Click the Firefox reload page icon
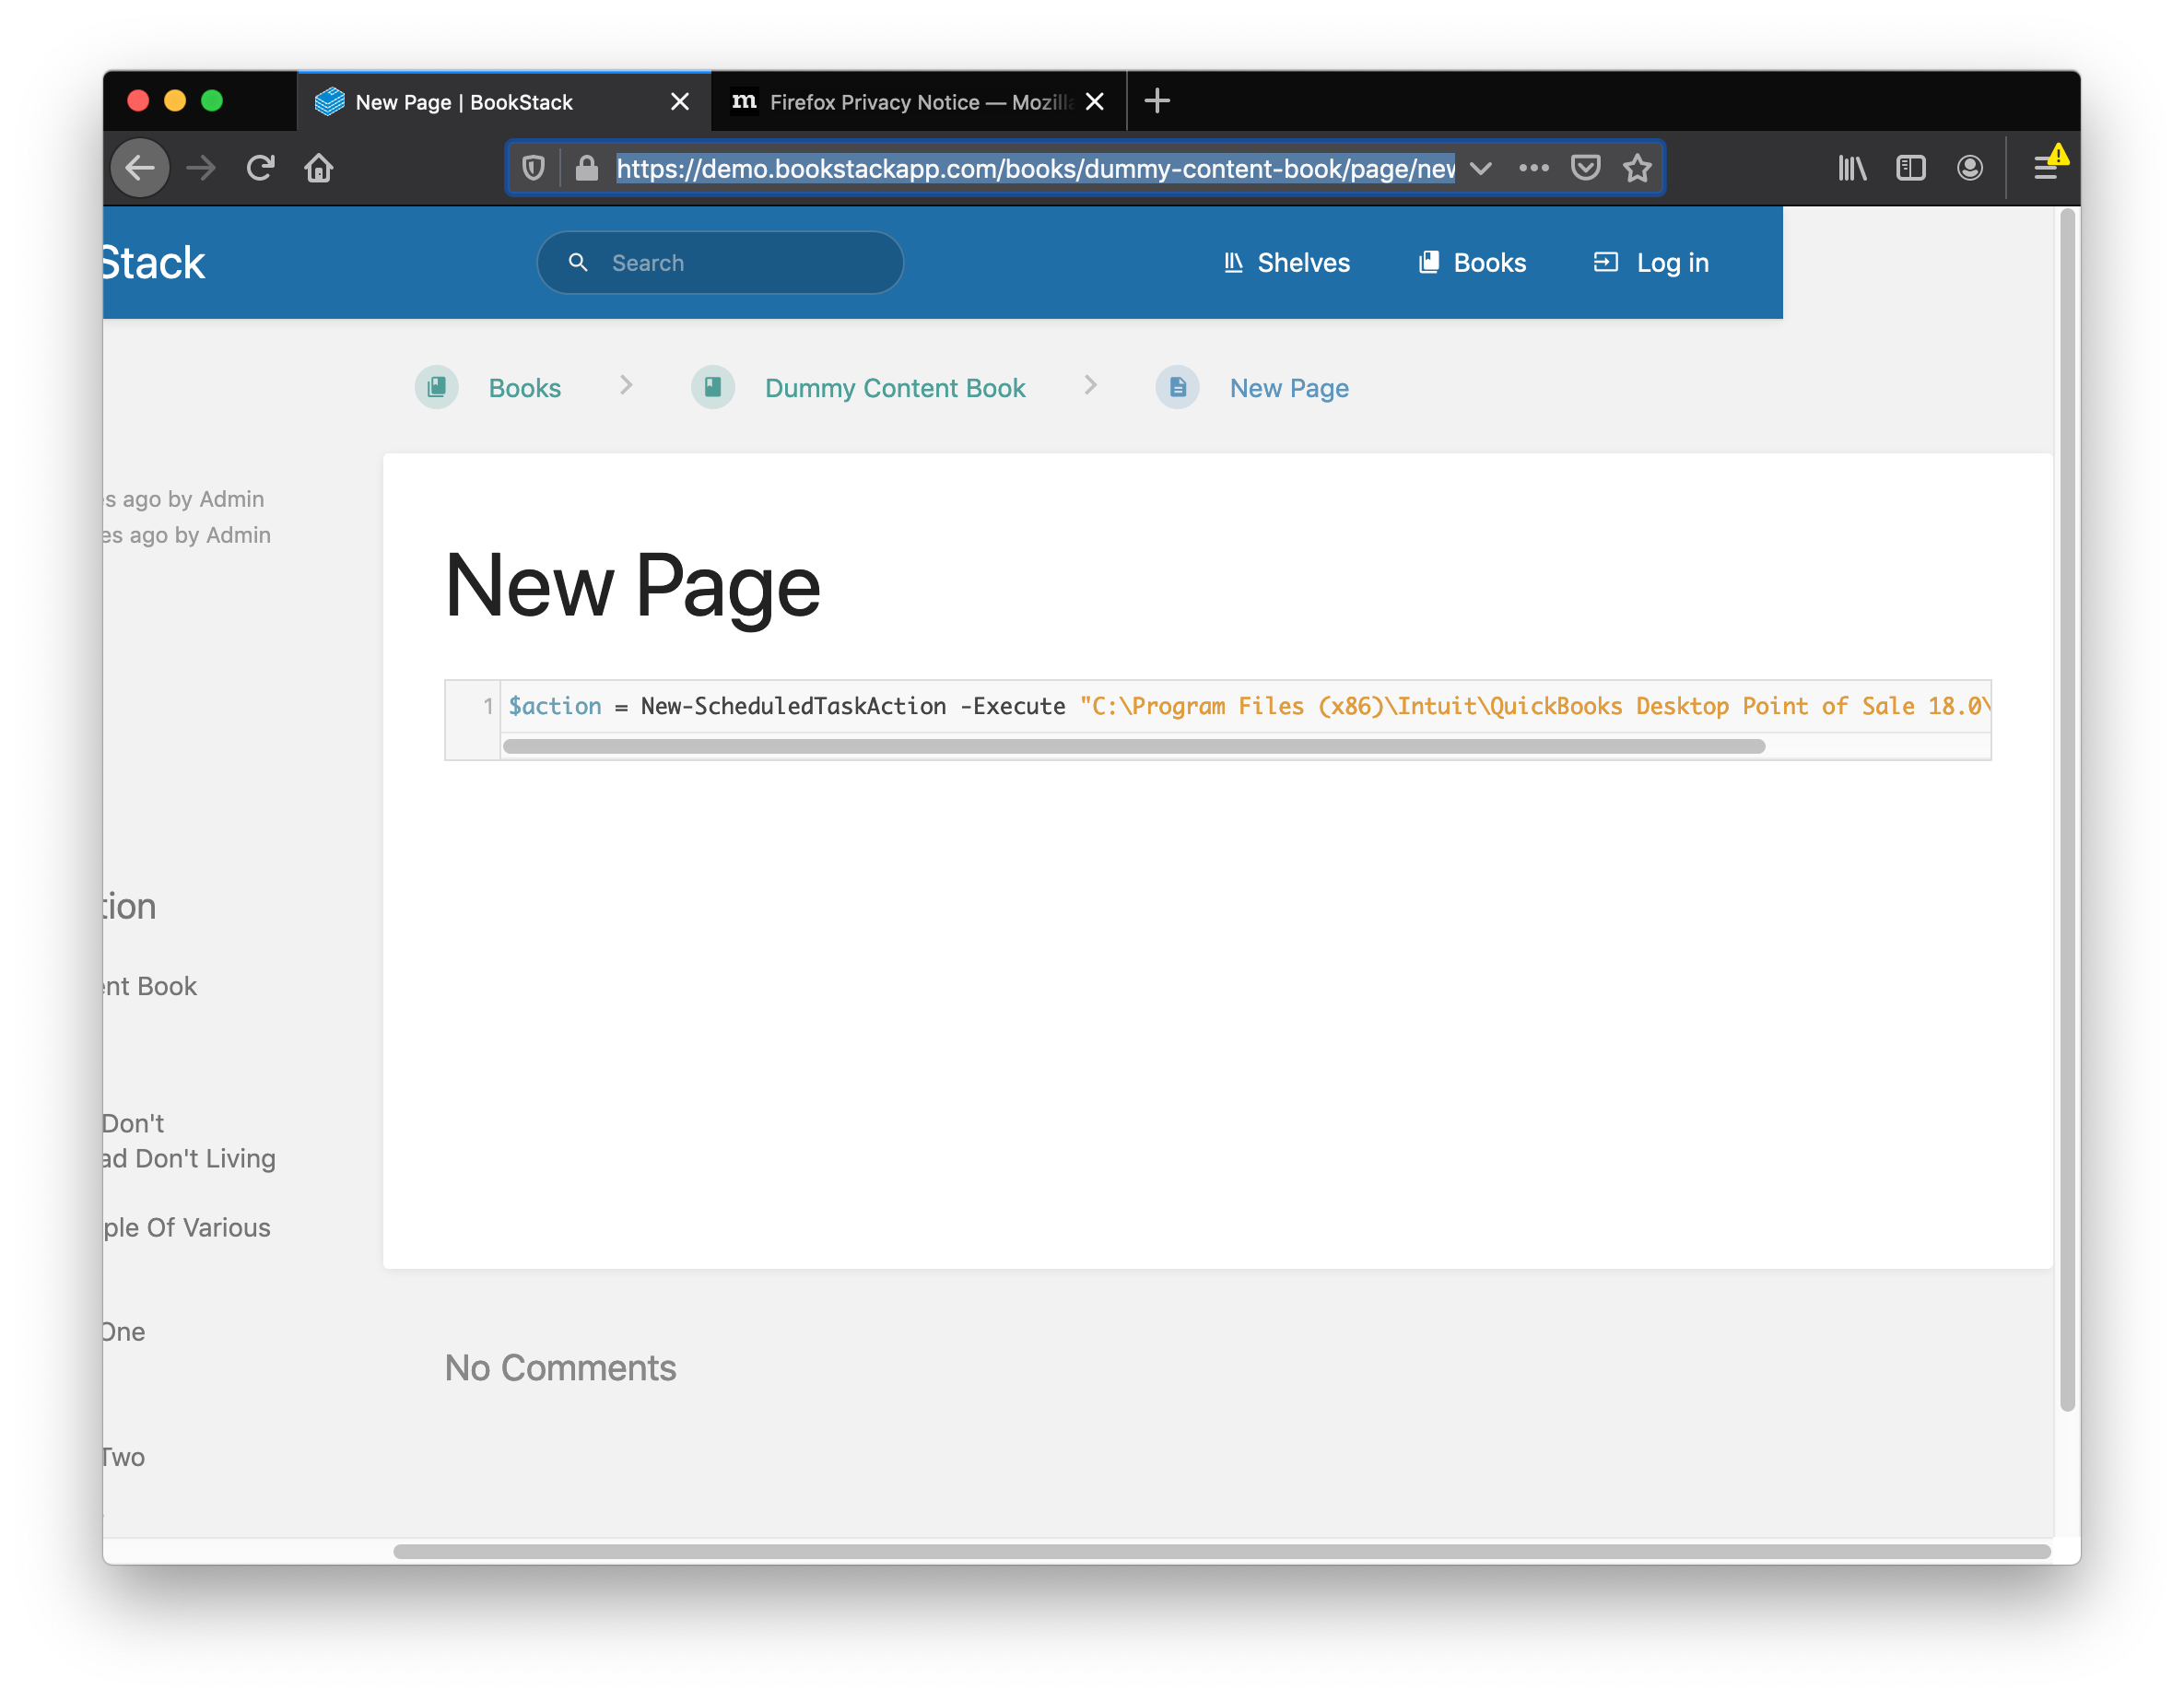 260,168
